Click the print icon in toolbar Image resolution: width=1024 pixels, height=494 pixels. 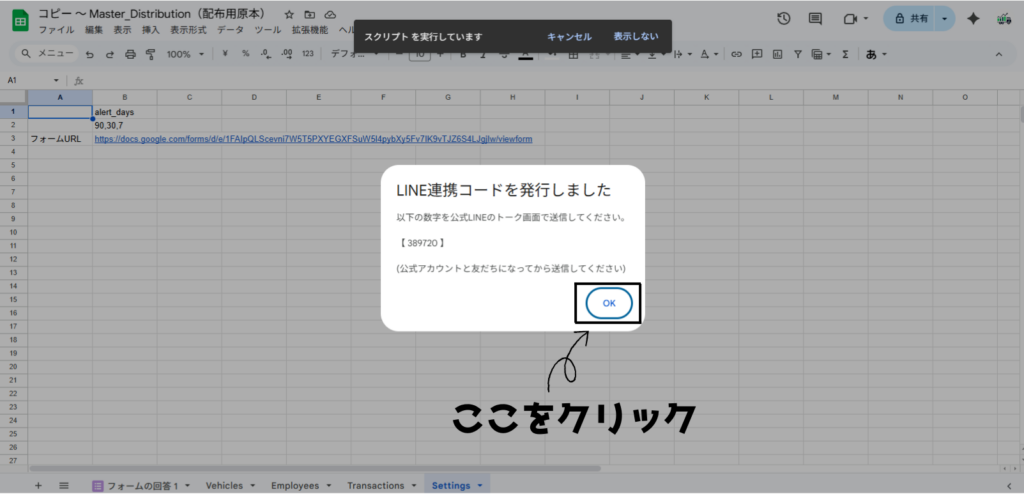point(130,54)
